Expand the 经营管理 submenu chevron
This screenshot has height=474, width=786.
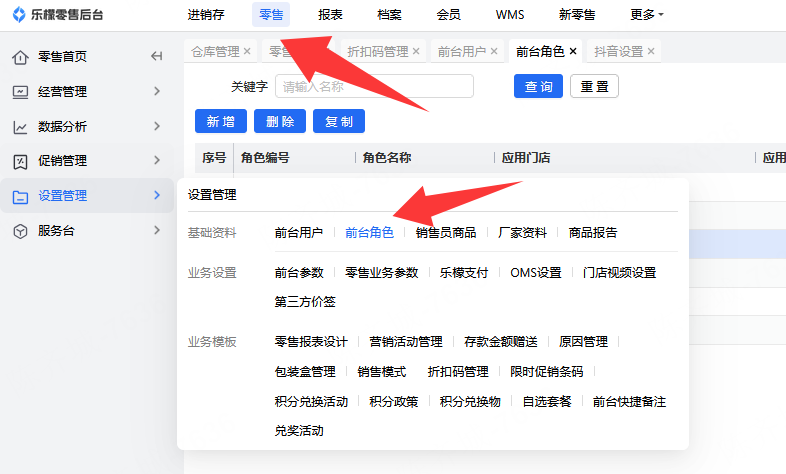[x=157, y=91]
